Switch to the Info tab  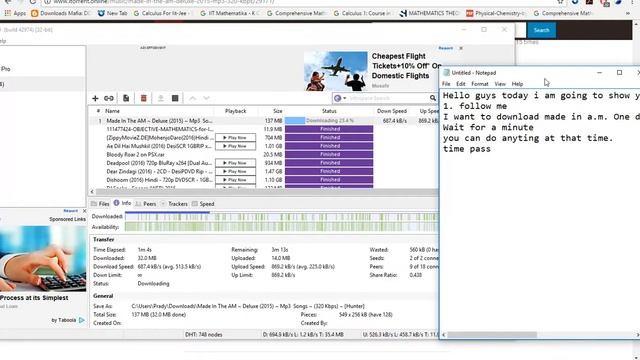(122, 203)
